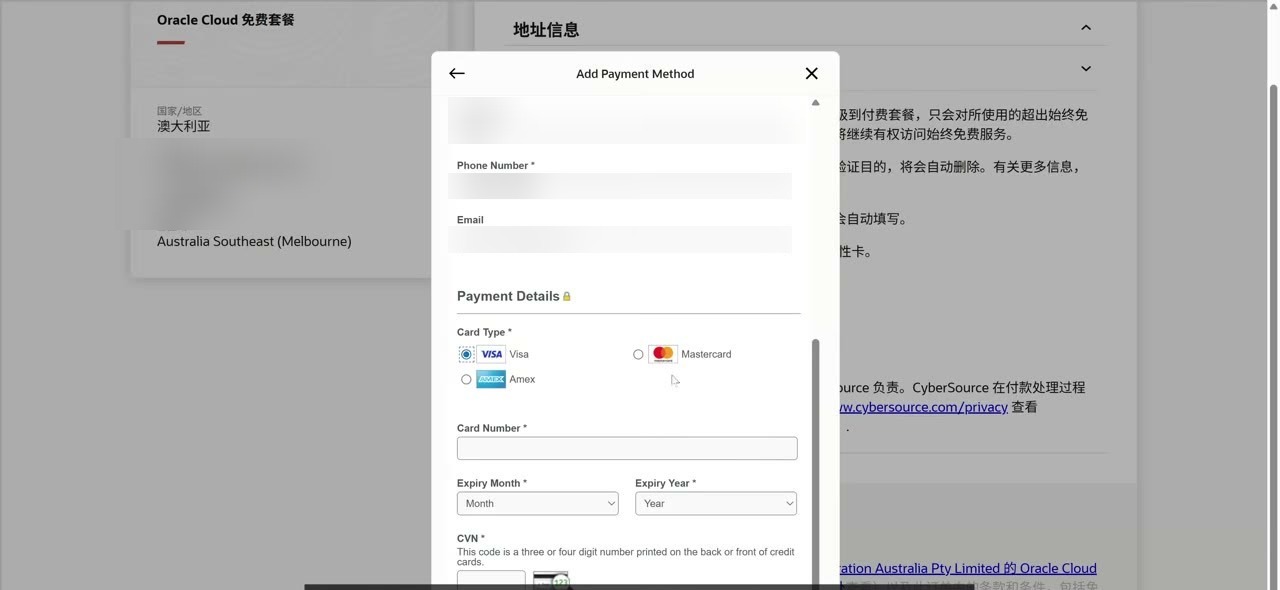Screen dimensions: 1280x590
Task: Click the Add Payment Method title
Action: pyautogui.click(x=635, y=73)
